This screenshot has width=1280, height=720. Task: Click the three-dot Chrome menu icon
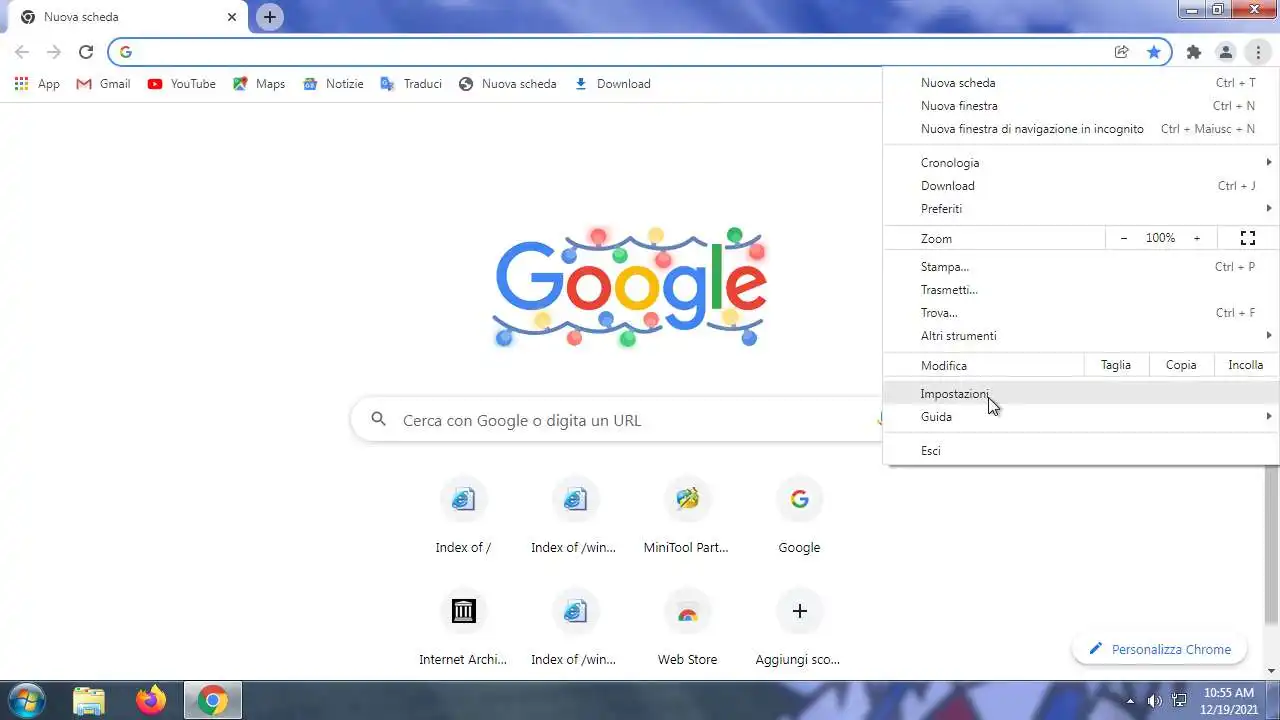pyautogui.click(x=1257, y=52)
